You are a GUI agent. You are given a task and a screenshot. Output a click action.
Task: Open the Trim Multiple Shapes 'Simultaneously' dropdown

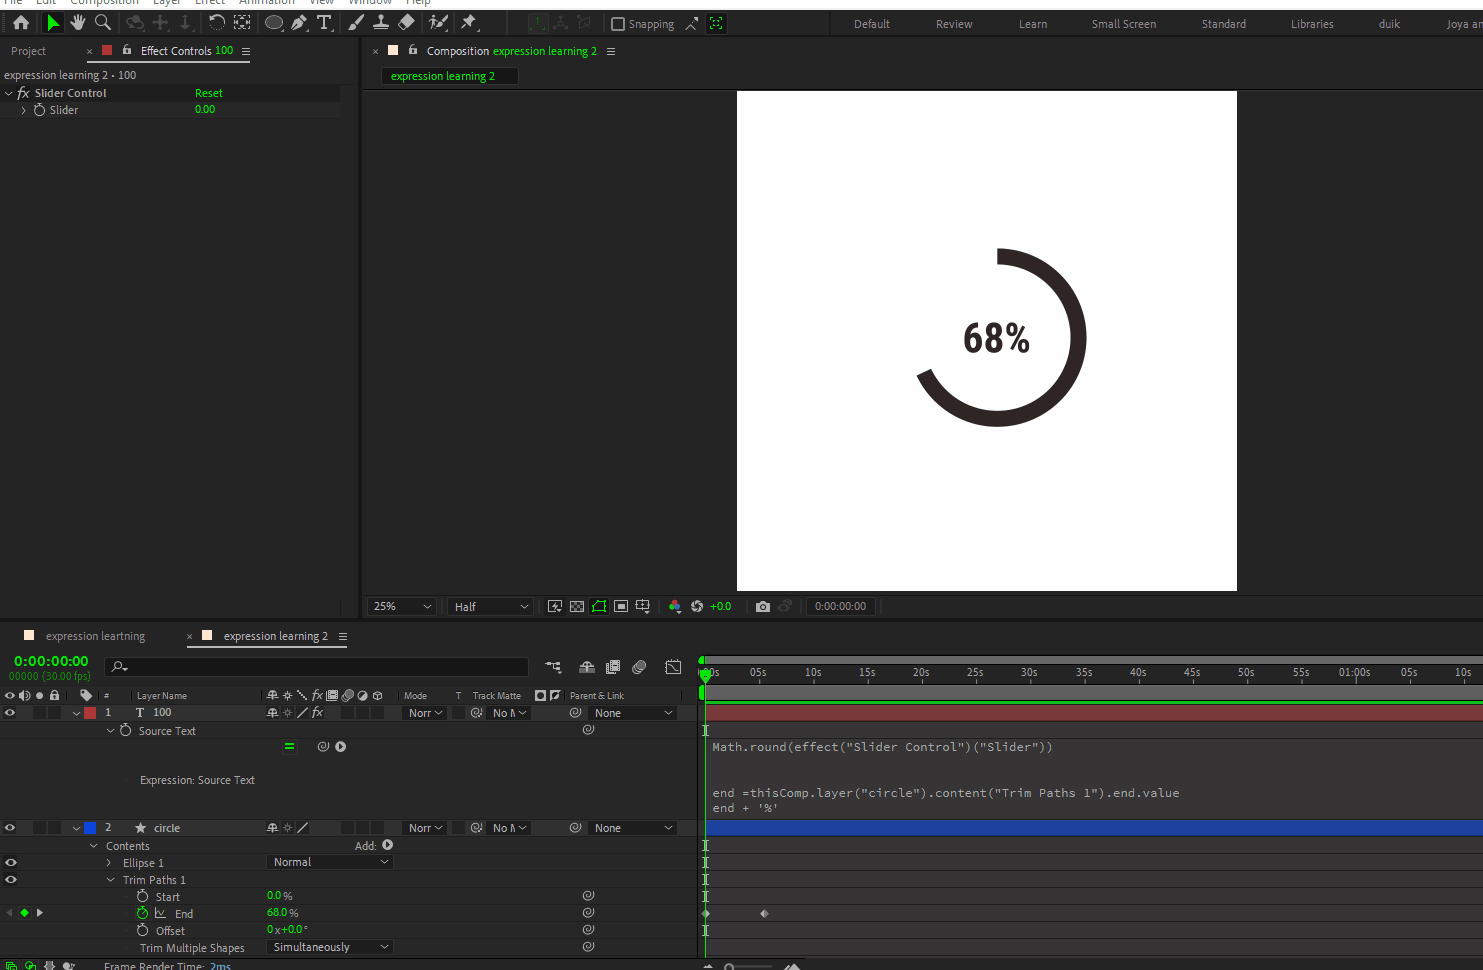pos(330,947)
